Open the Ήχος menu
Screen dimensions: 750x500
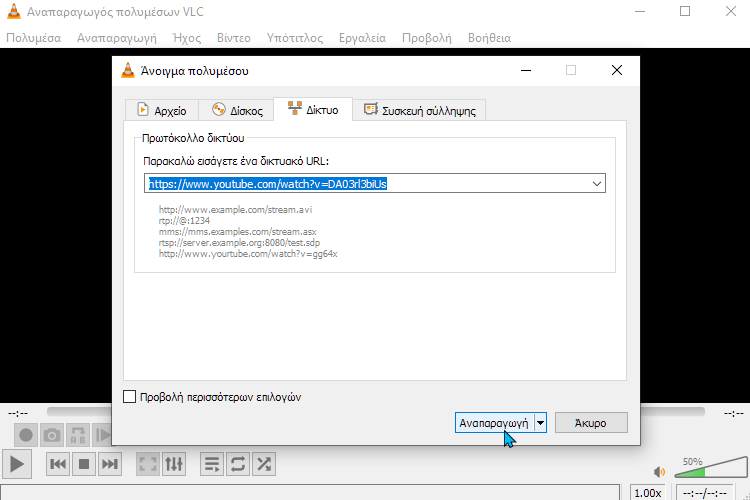pyautogui.click(x=187, y=38)
